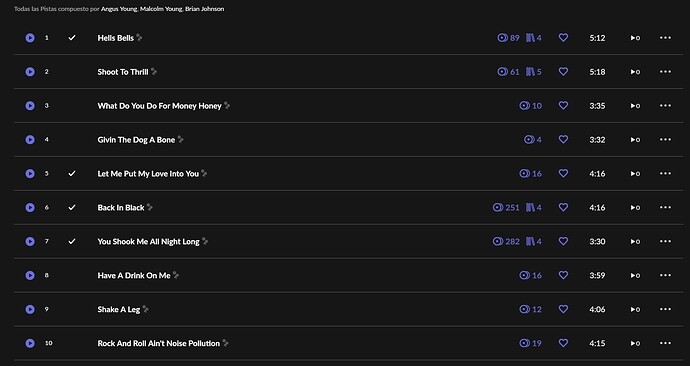This screenshot has height=366, width=690.
Task: Toggle checkmark for Let Me Put My Love Into You
Action: (72, 173)
